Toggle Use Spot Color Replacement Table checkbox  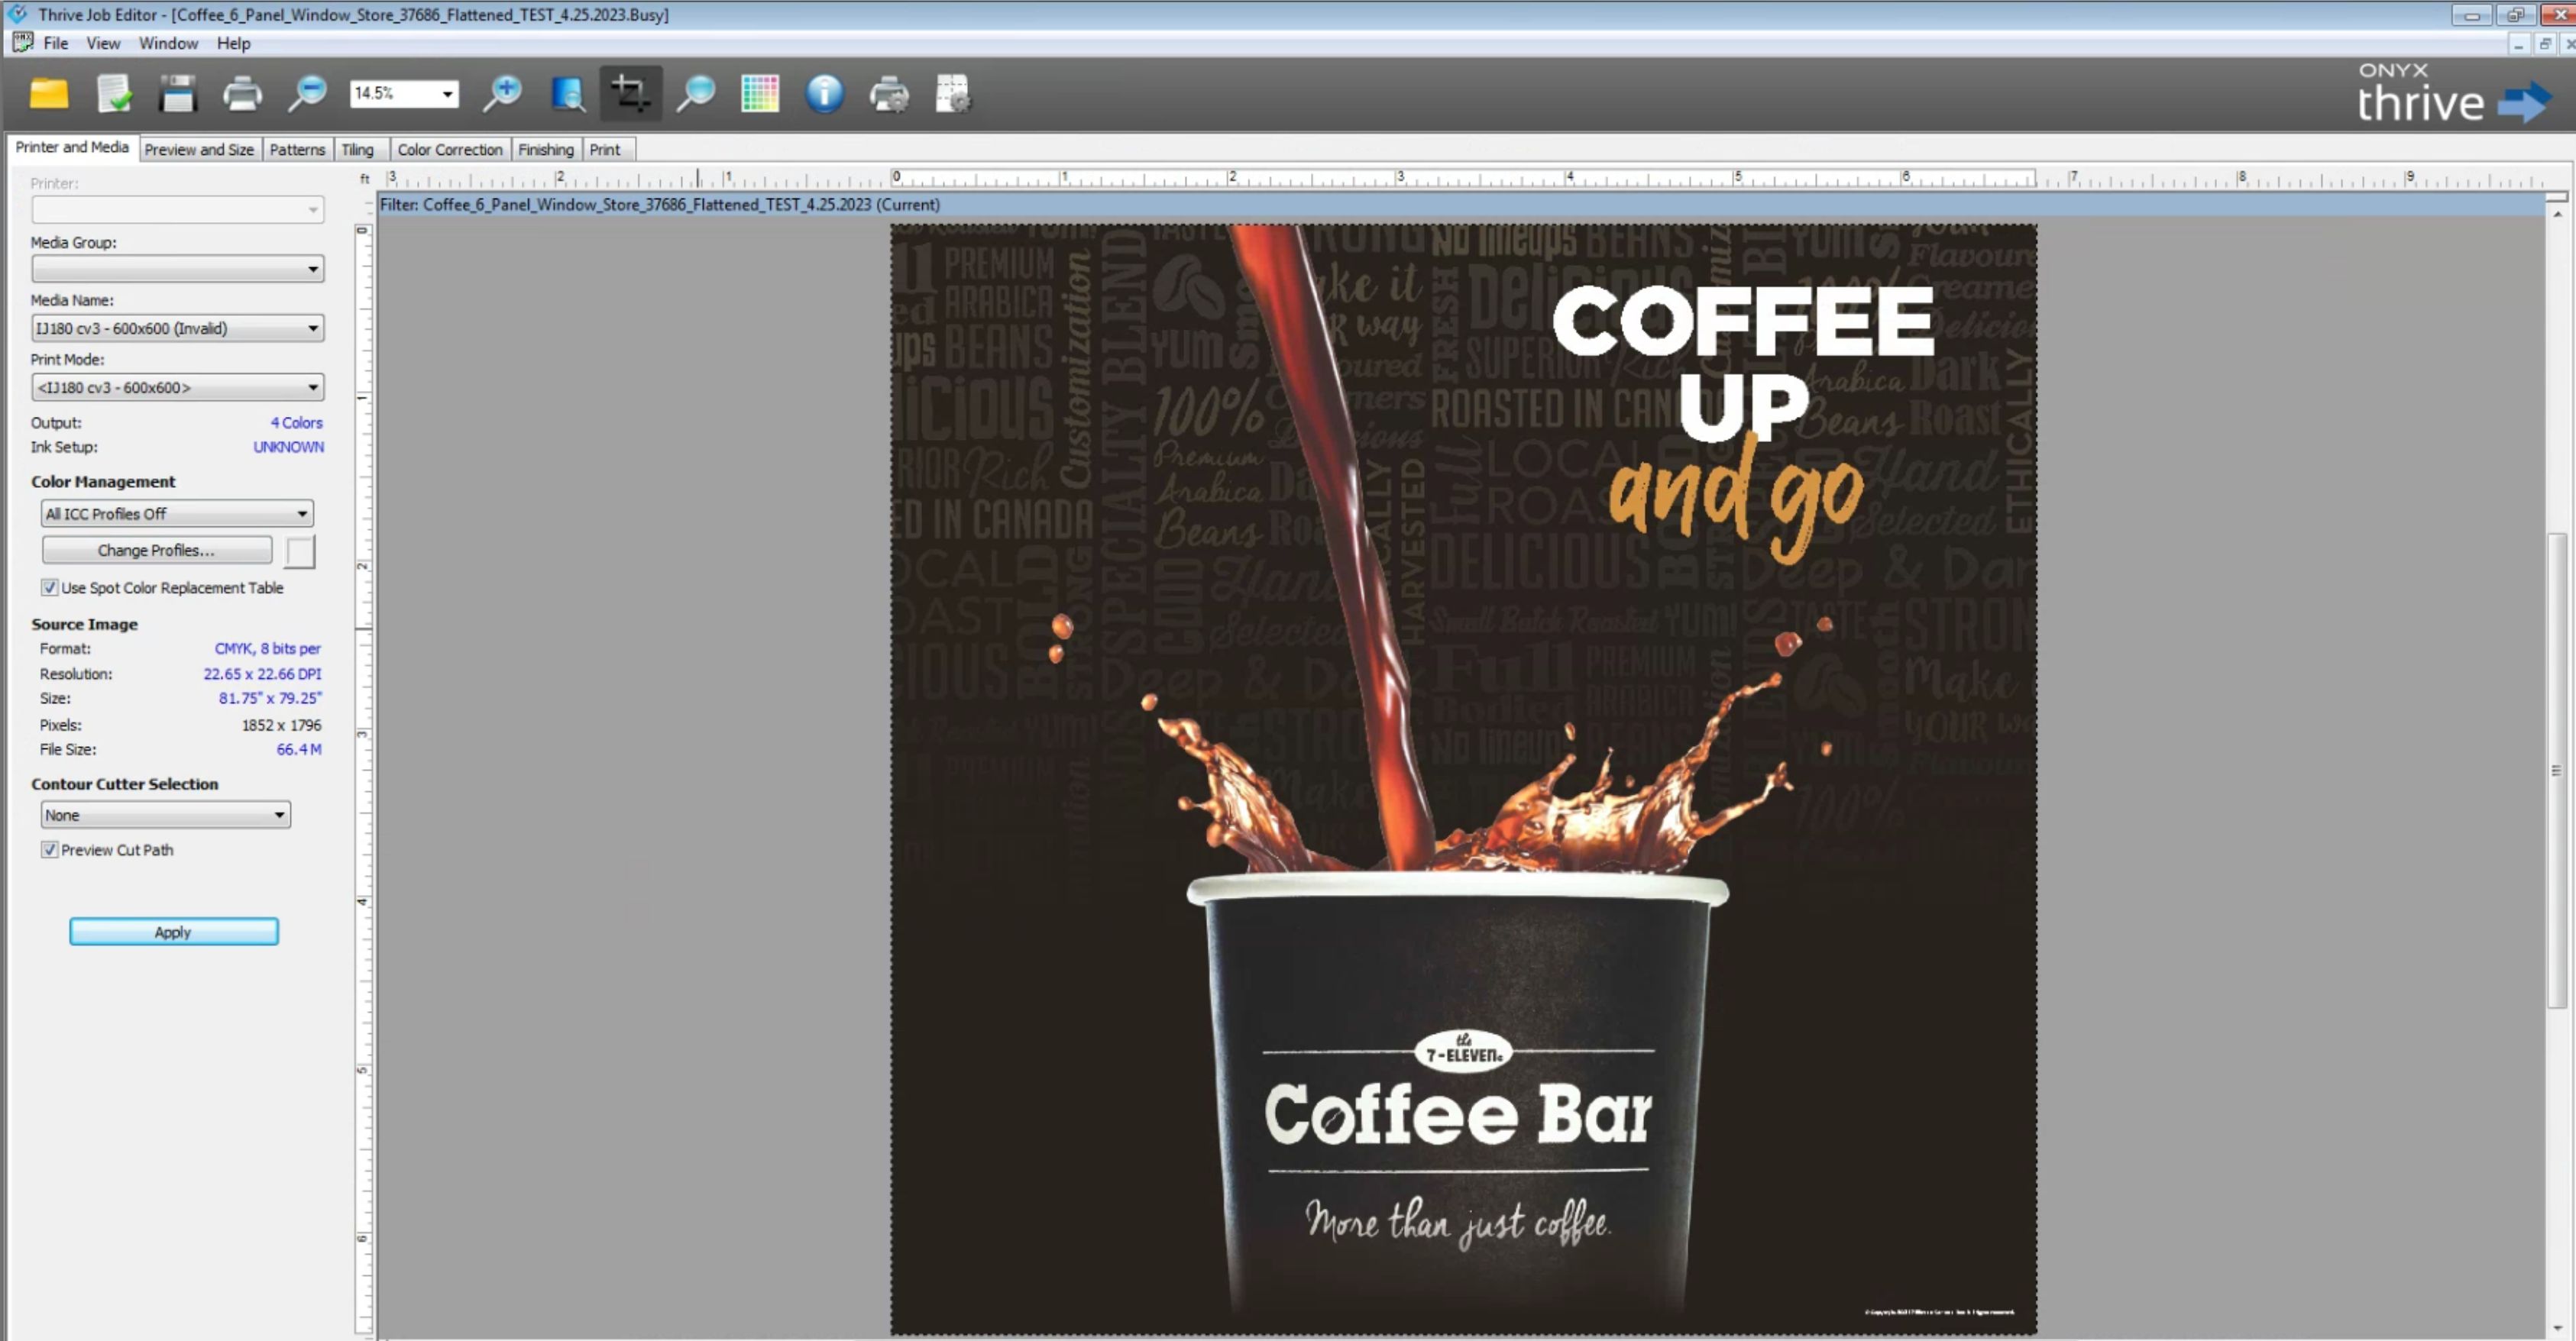pyautogui.click(x=49, y=587)
